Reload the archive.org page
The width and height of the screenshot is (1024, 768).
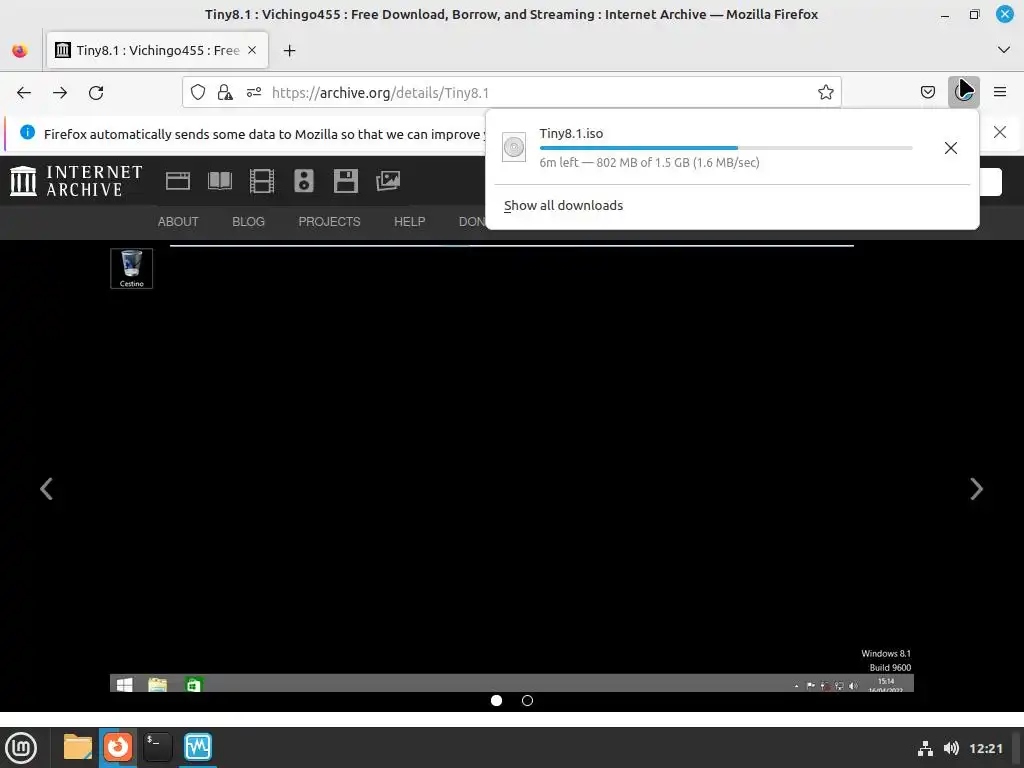point(96,93)
